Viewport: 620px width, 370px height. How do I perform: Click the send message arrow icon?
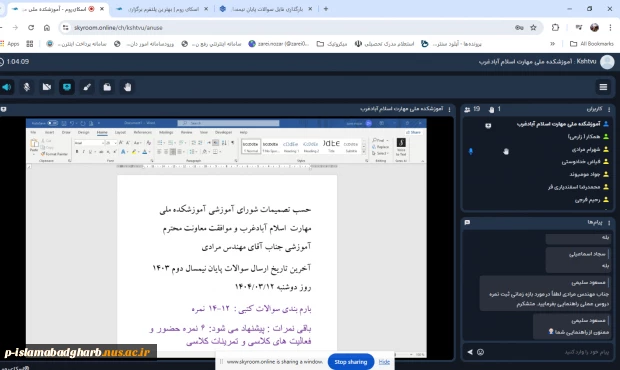(x=470, y=352)
